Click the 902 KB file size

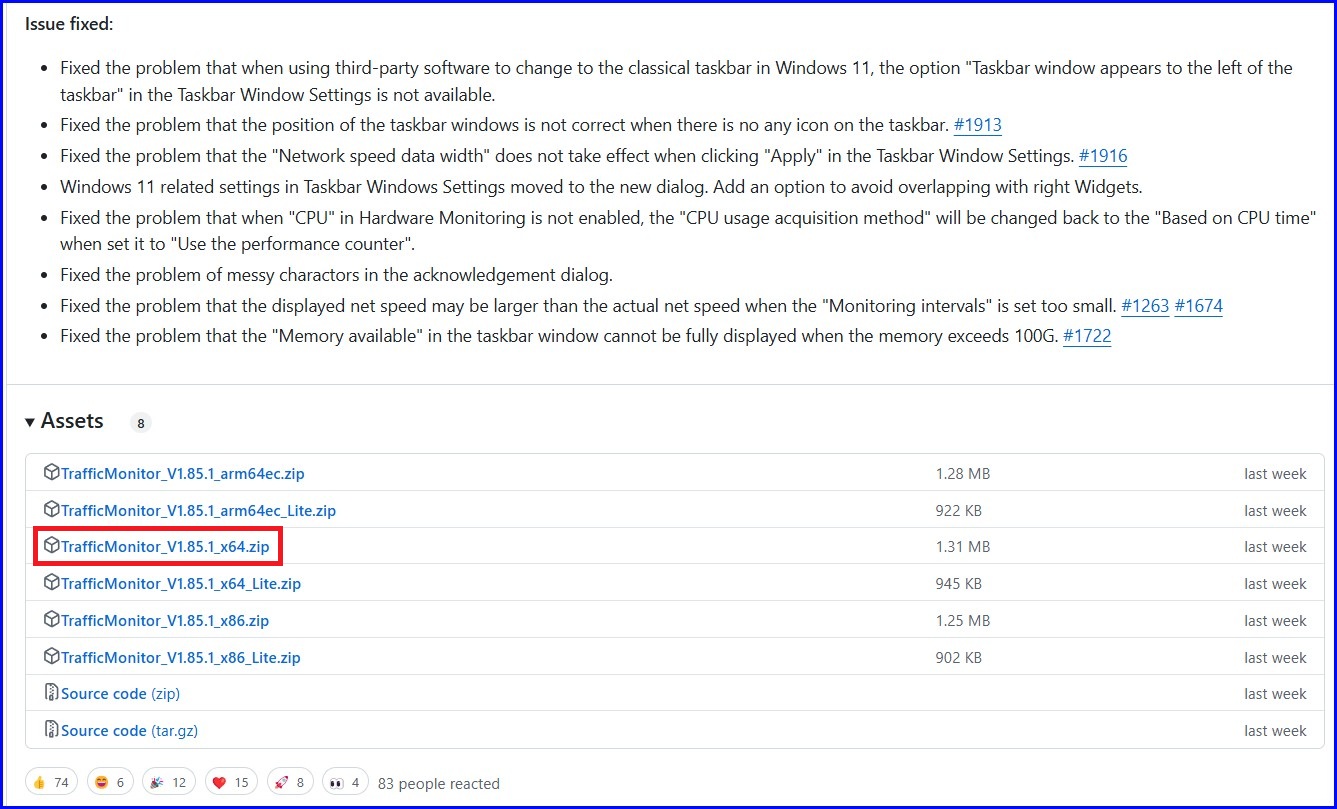[959, 658]
